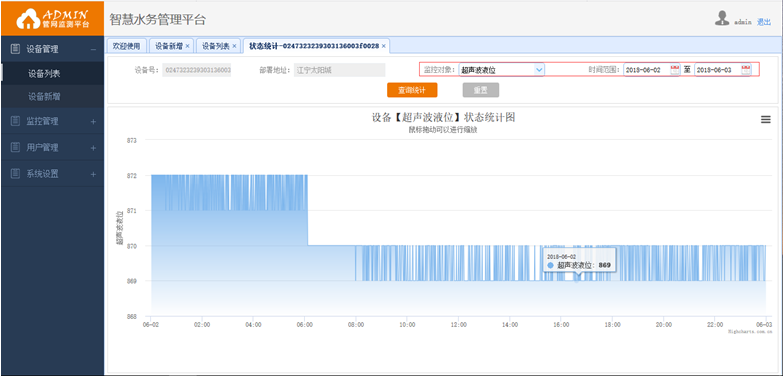Click the 用户管理 menu icon

pyautogui.click(x=15, y=148)
